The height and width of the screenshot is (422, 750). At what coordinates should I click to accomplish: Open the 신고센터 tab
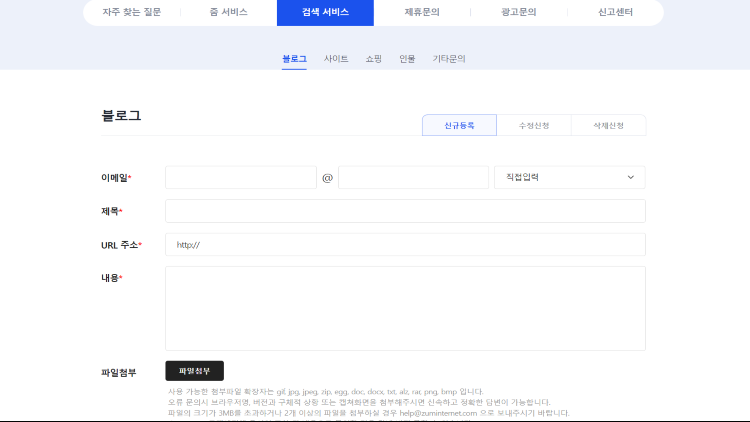point(616,12)
